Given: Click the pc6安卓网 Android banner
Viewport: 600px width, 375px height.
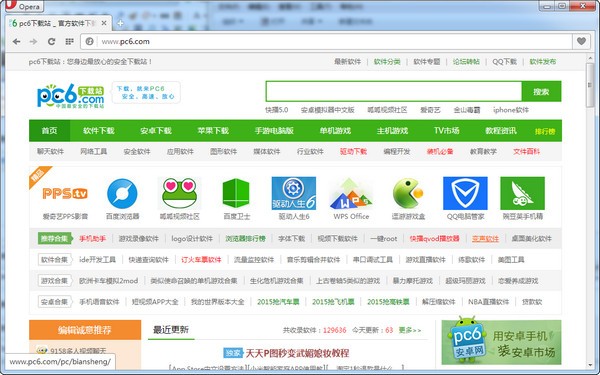Looking at the screenshot, I should coord(501,342).
